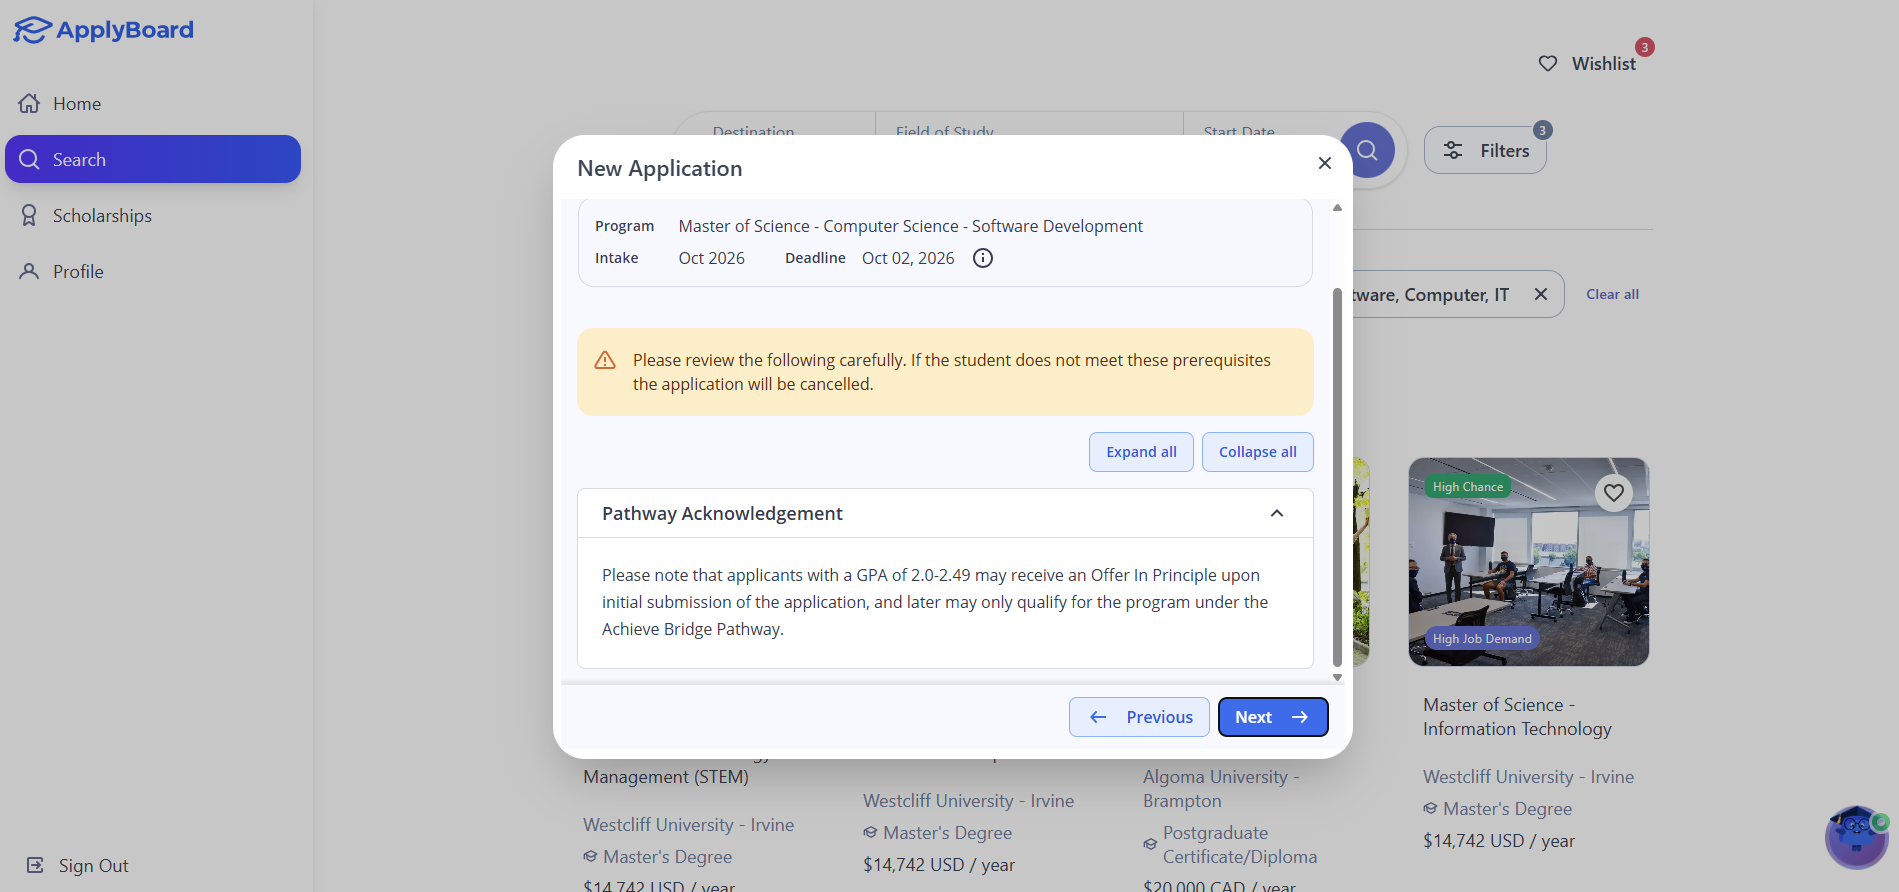
Task: Add the Information Technology program to the wishlist
Action: coord(1614,492)
